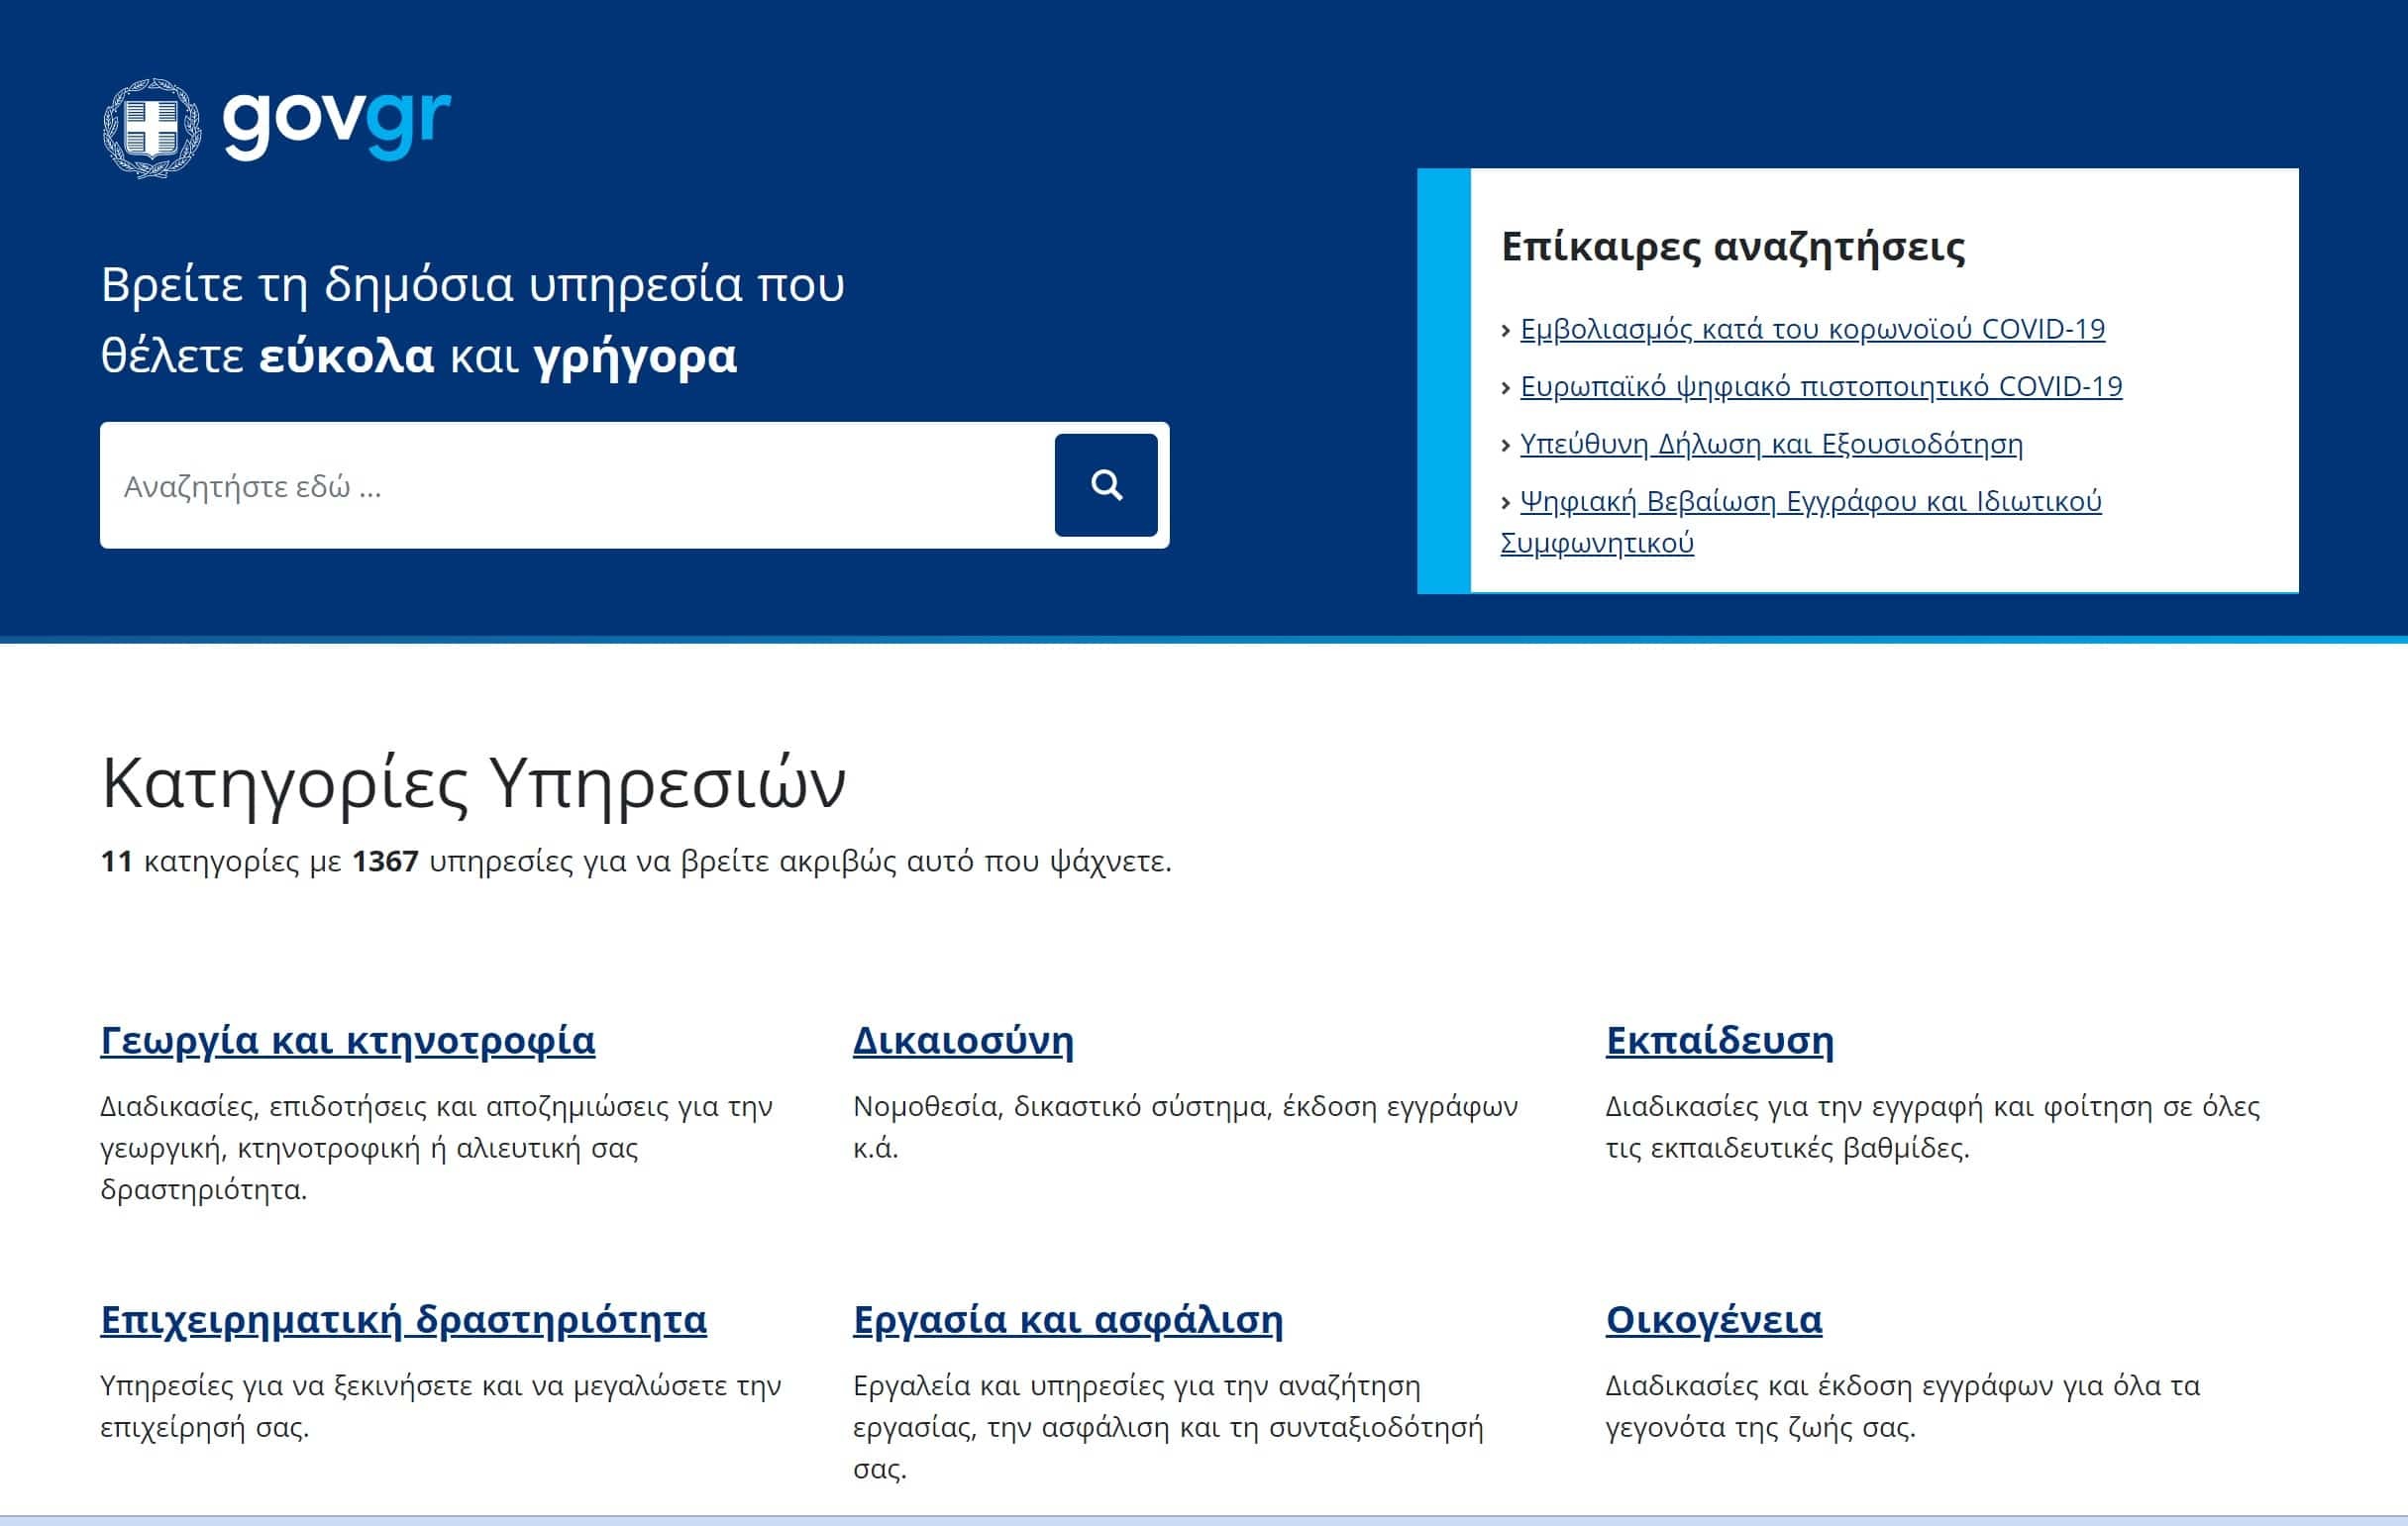
Task: Open the Γεωργία και κτηνοτροφία category
Action: tap(347, 1041)
